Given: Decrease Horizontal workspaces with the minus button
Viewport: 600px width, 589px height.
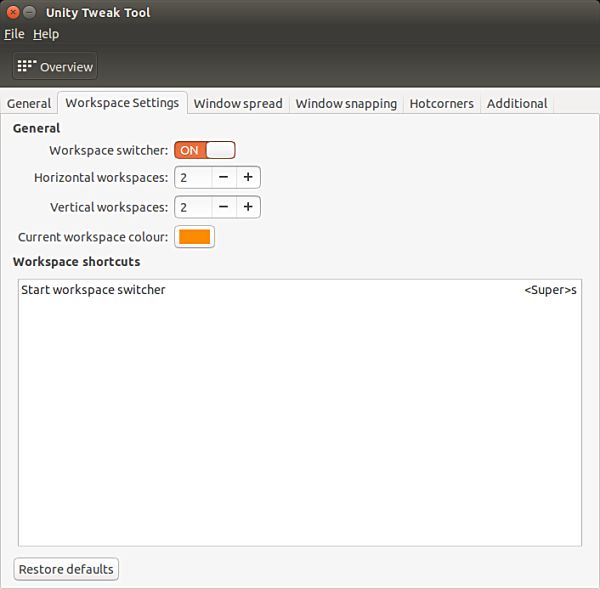Looking at the screenshot, I should click(224, 177).
